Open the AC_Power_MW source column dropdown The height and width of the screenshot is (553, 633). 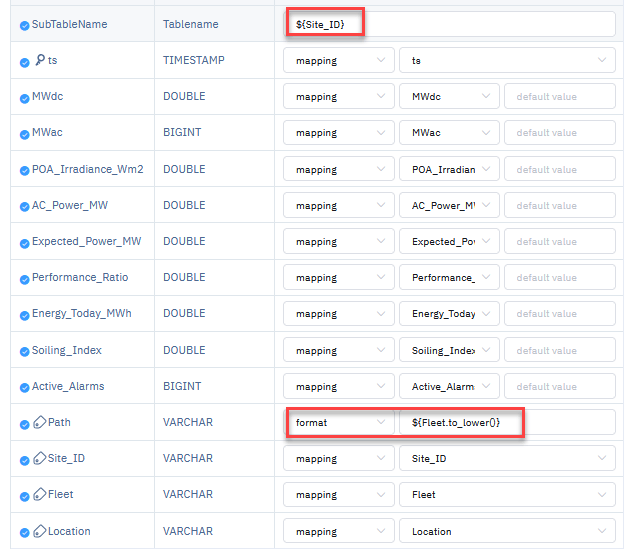[x=448, y=206]
